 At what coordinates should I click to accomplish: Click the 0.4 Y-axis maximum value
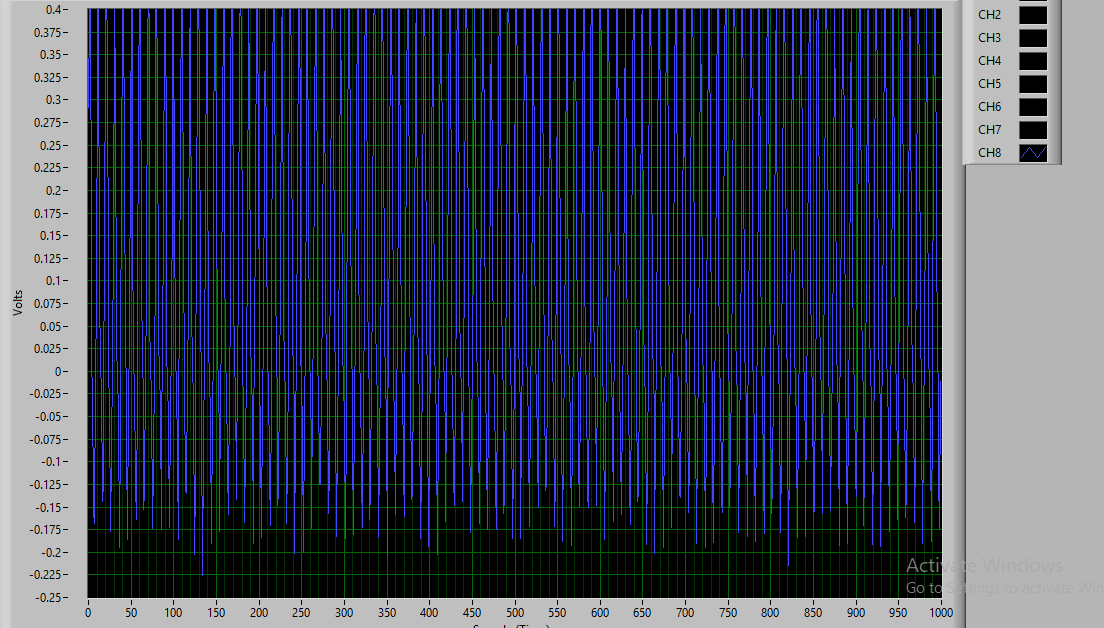[54, 10]
